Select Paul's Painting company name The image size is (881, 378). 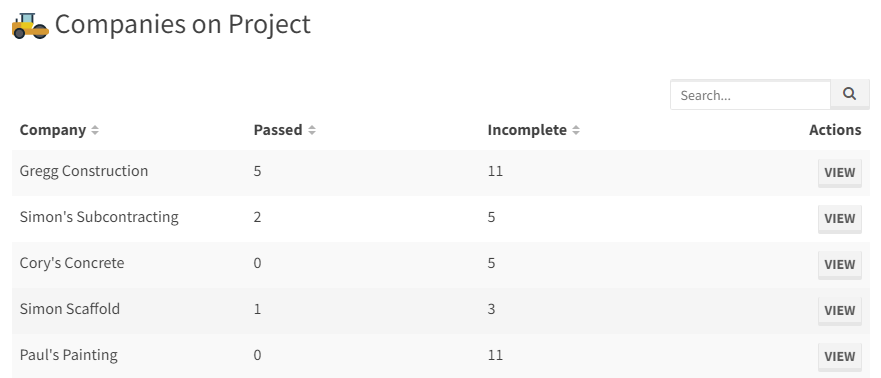point(69,355)
